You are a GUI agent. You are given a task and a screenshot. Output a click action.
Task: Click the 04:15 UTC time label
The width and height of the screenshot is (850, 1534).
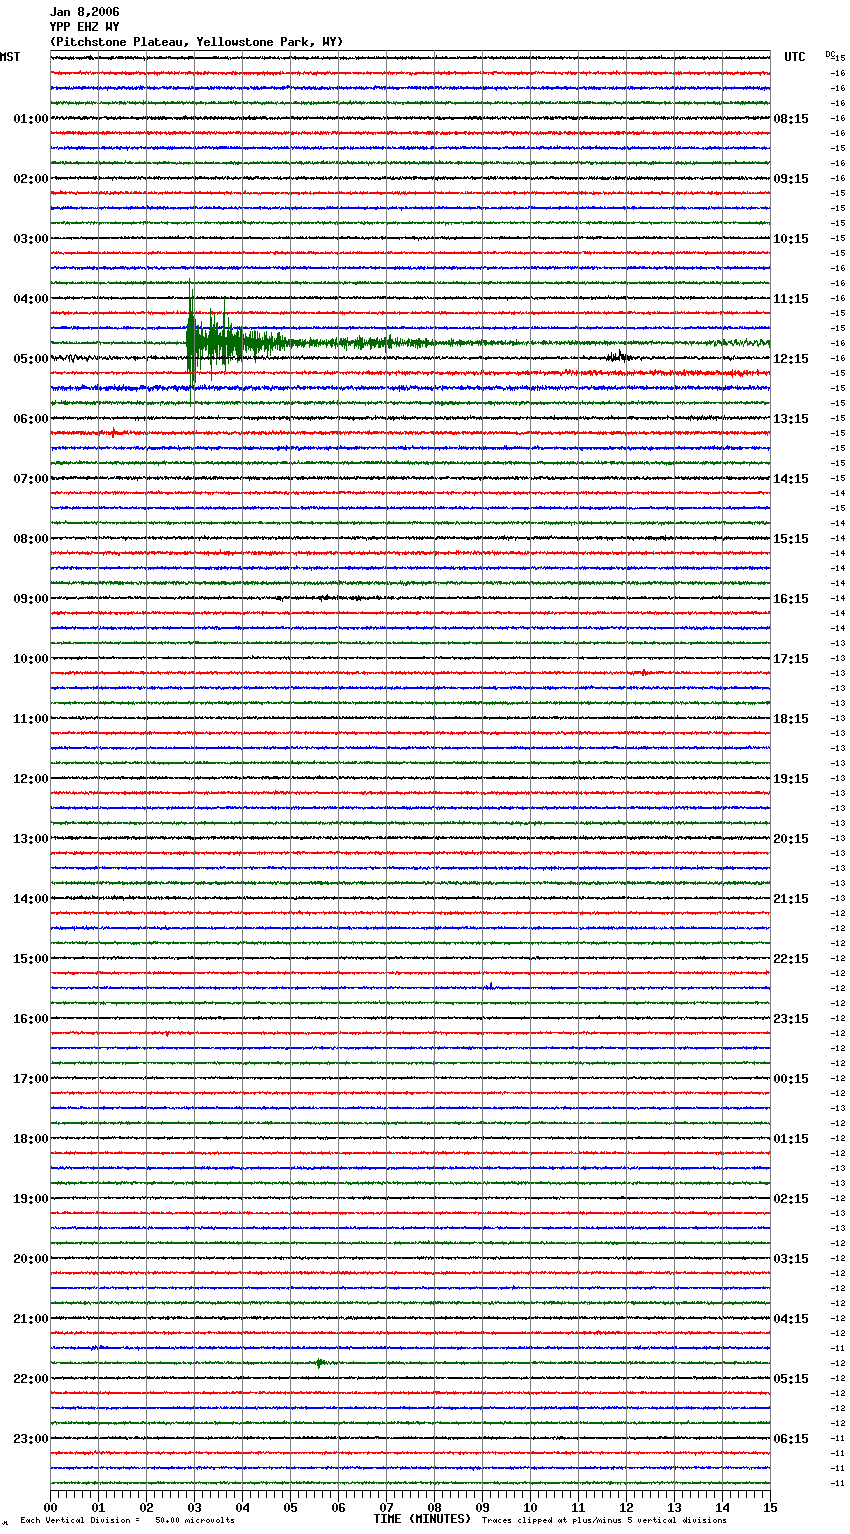coord(791,1319)
